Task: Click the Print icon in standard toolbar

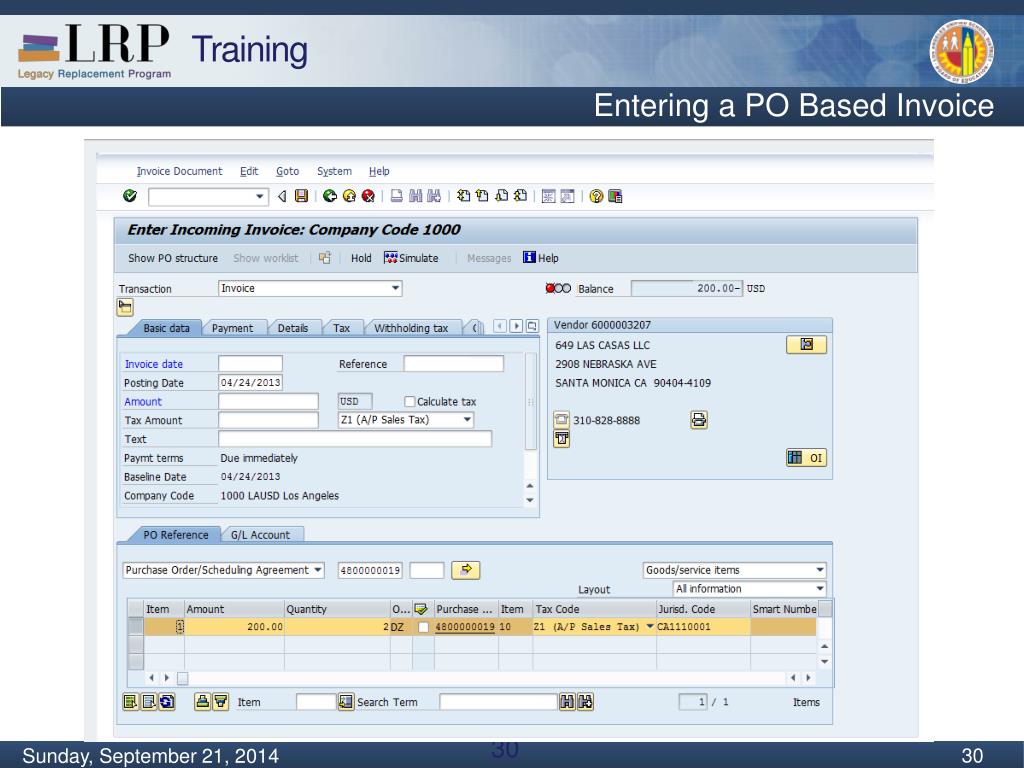Action: [396, 196]
